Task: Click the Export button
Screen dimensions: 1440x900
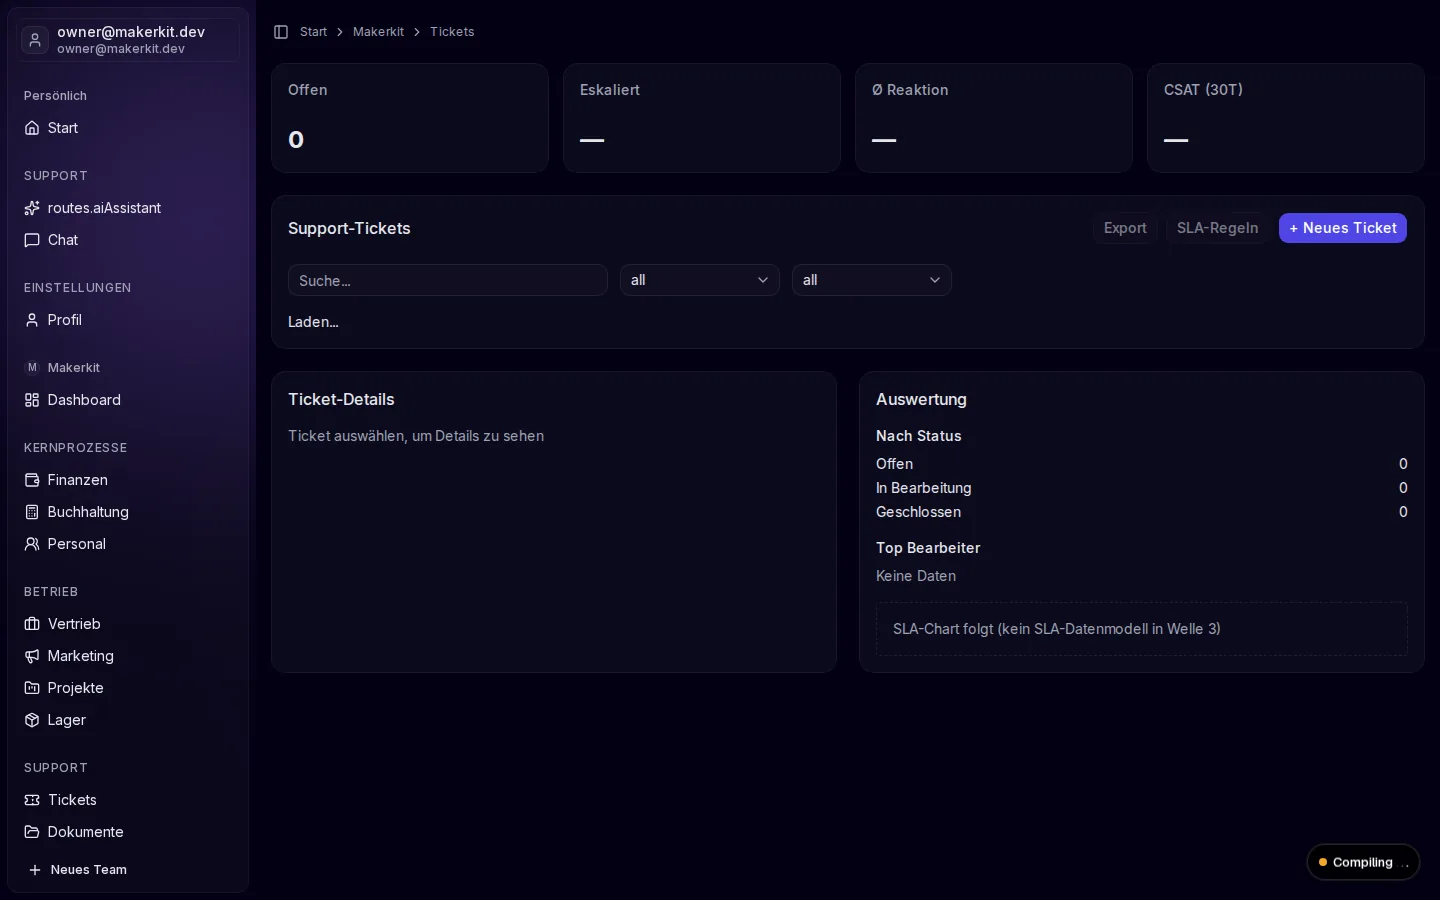Action: point(1125,228)
